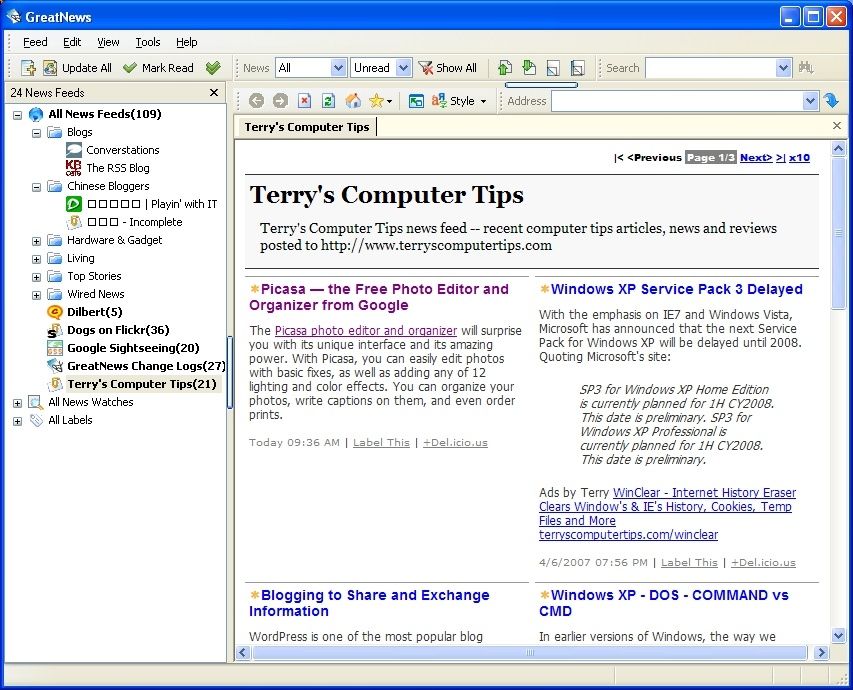Click the blue Go arrow beside Address
This screenshot has height=690, width=853.
(831, 101)
